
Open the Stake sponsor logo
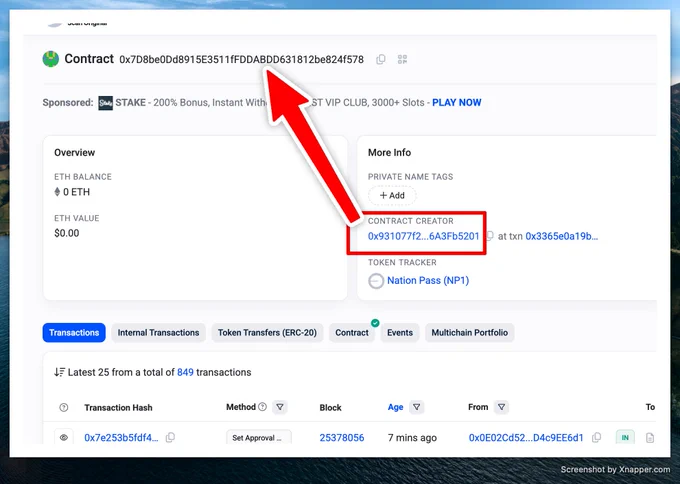[105, 103]
